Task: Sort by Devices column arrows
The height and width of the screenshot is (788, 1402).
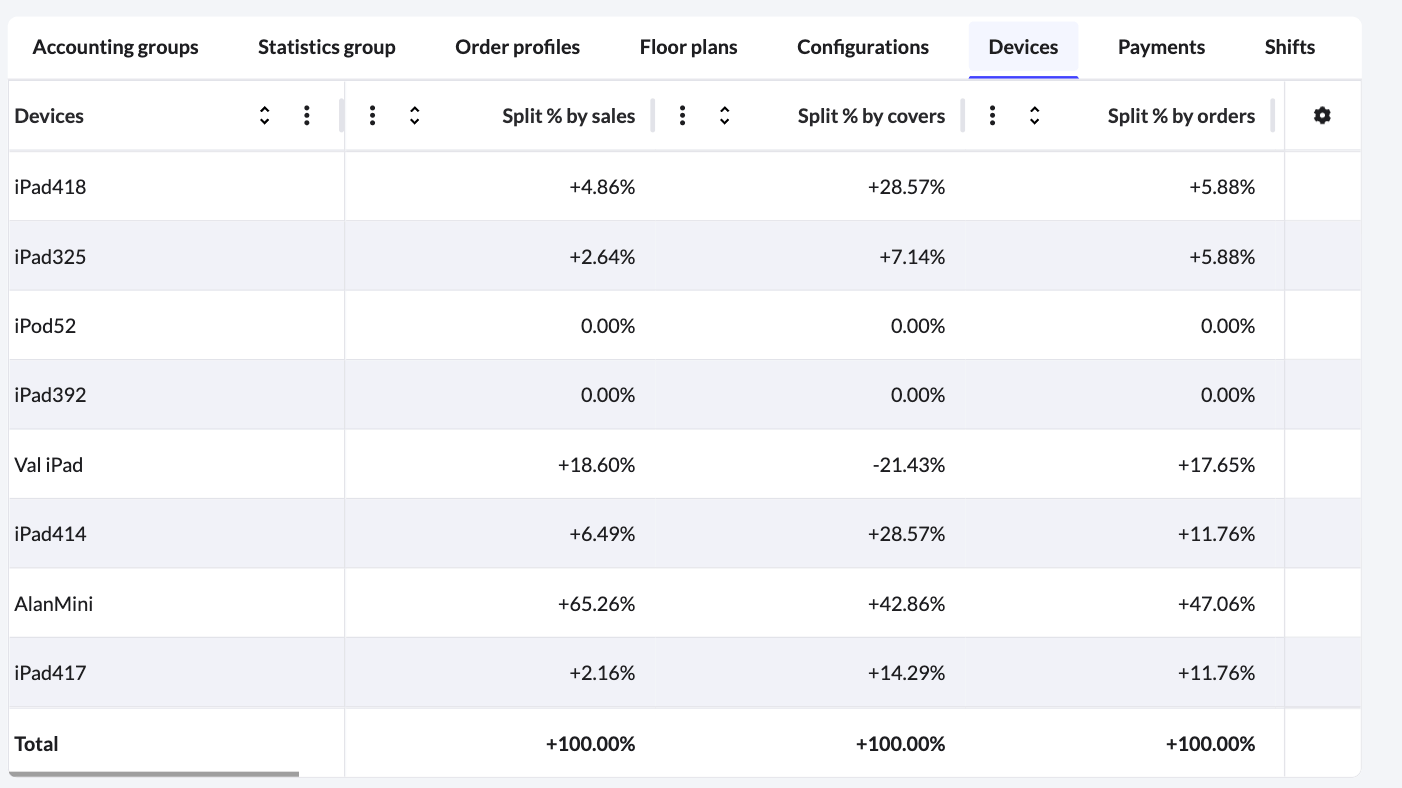Action: coord(264,116)
